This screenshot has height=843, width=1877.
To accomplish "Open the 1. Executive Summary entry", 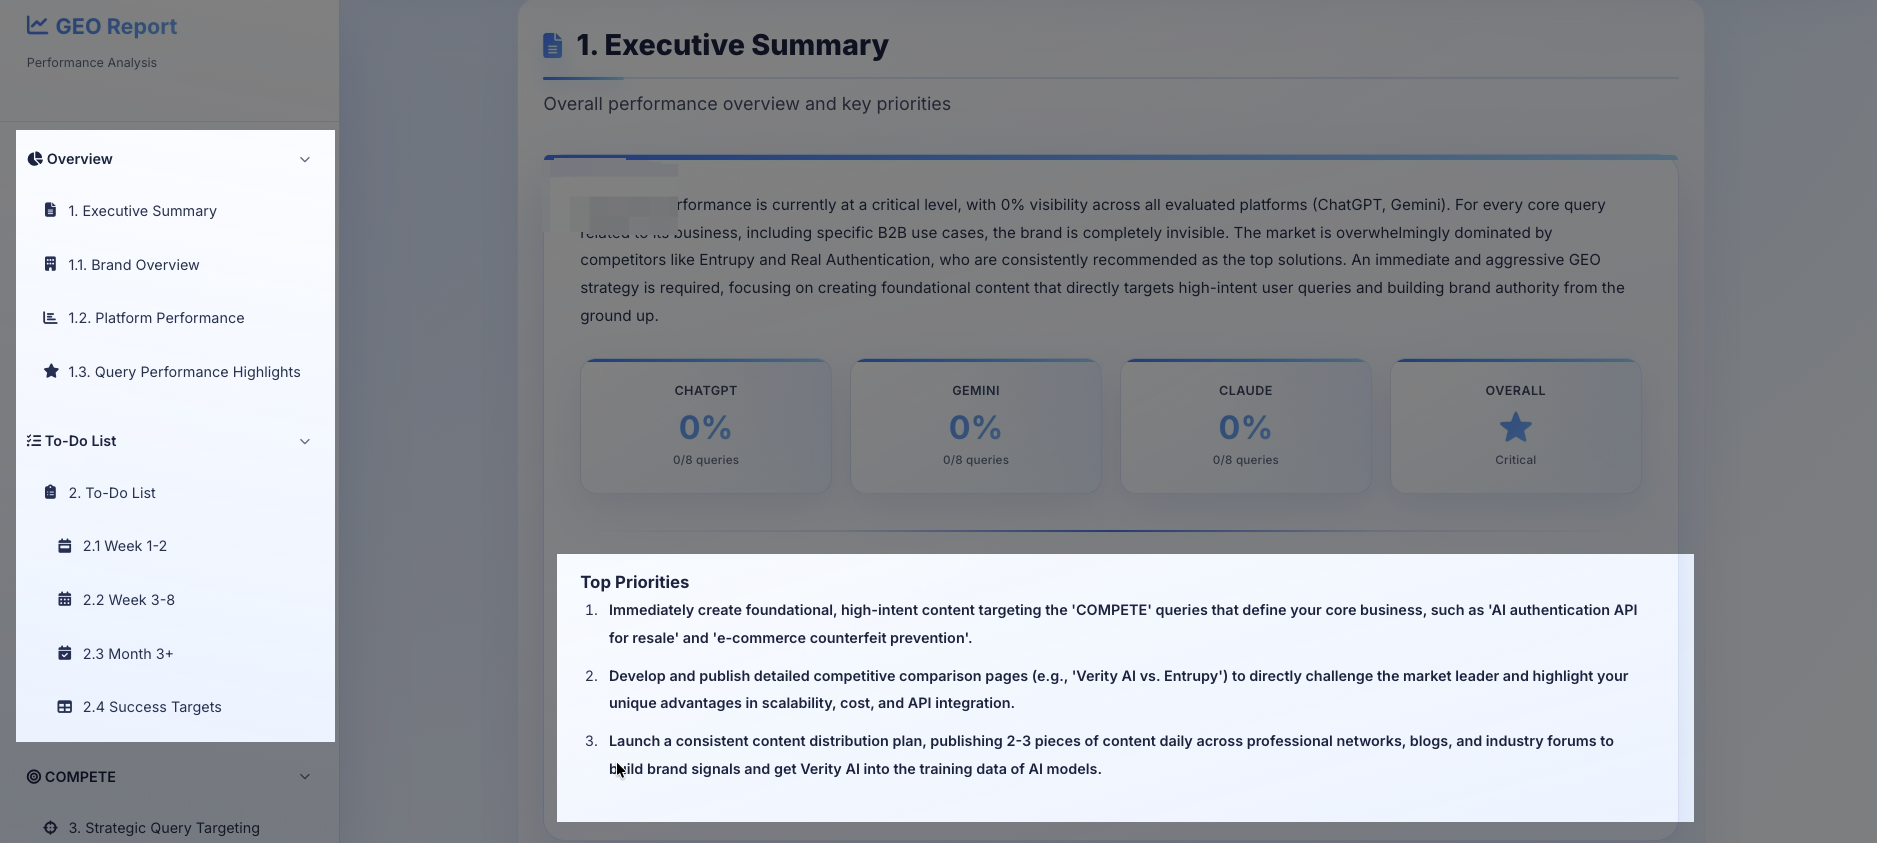I will coord(142,210).
